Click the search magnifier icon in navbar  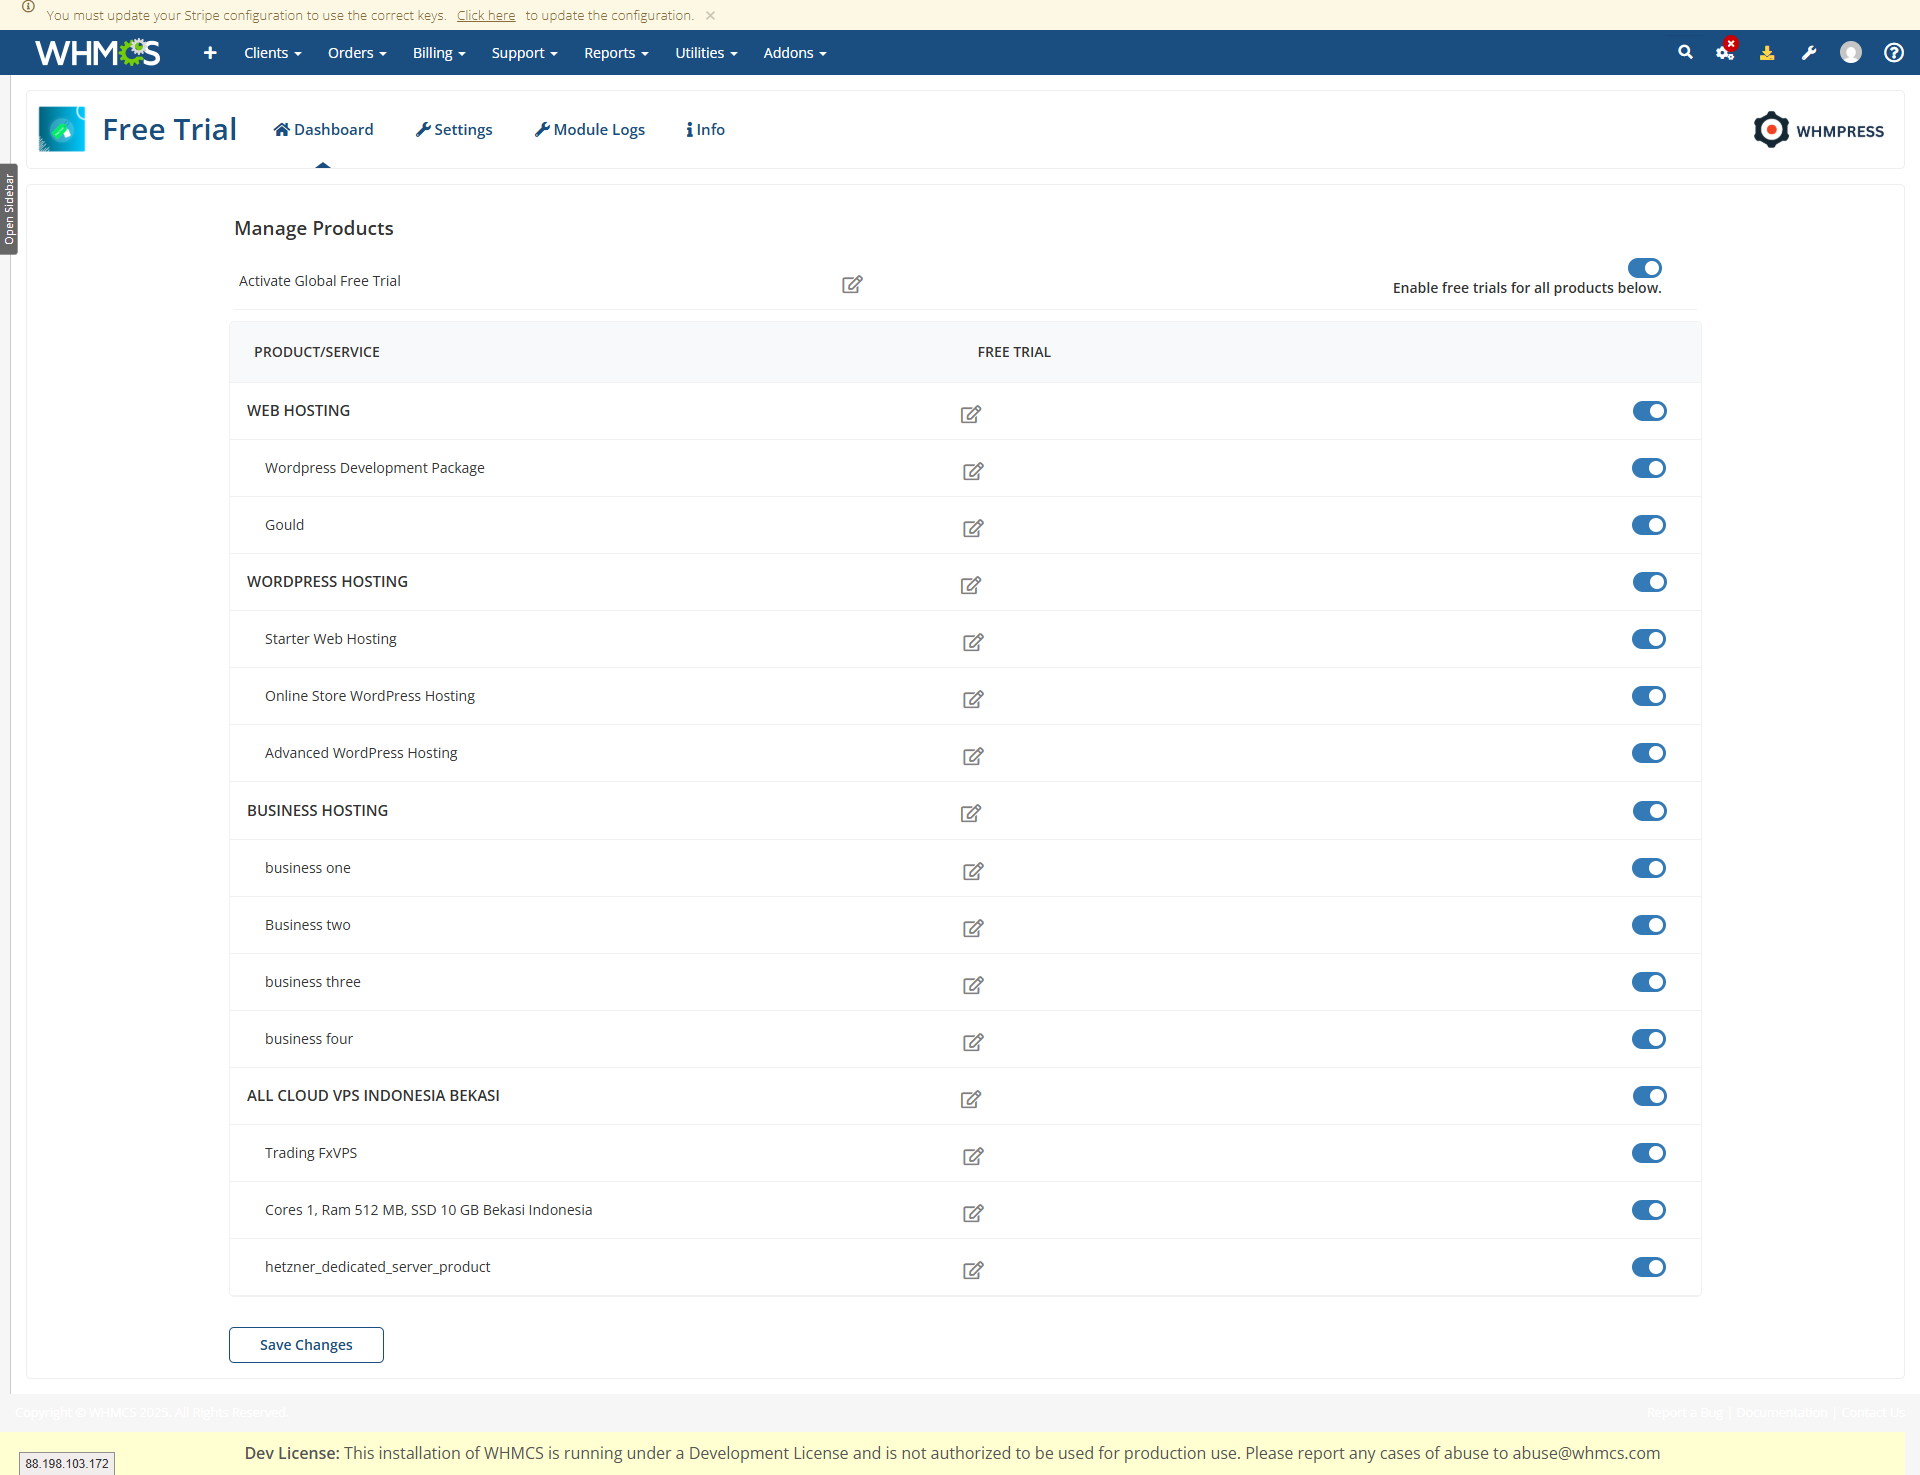pyautogui.click(x=1685, y=52)
